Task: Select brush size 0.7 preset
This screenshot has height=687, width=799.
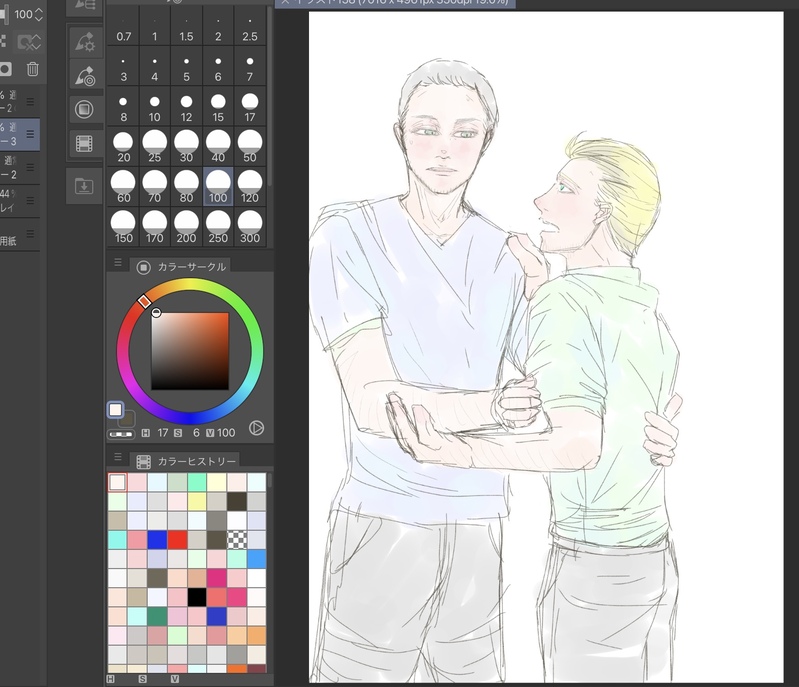Action: tap(123, 28)
